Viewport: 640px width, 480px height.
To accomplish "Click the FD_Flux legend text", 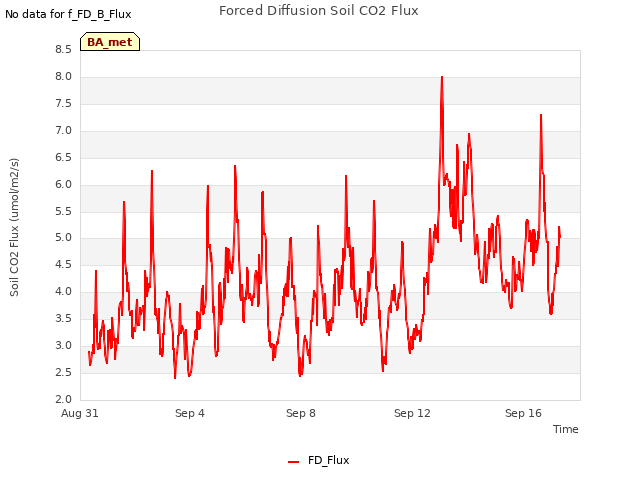I will pyautogui.click(x=329, y=460).
